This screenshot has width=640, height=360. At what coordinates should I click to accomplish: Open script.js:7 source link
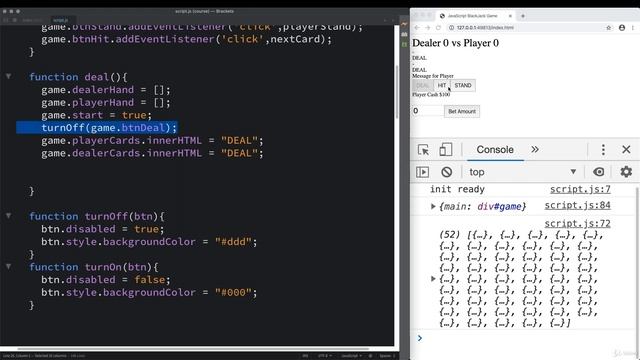580,189
